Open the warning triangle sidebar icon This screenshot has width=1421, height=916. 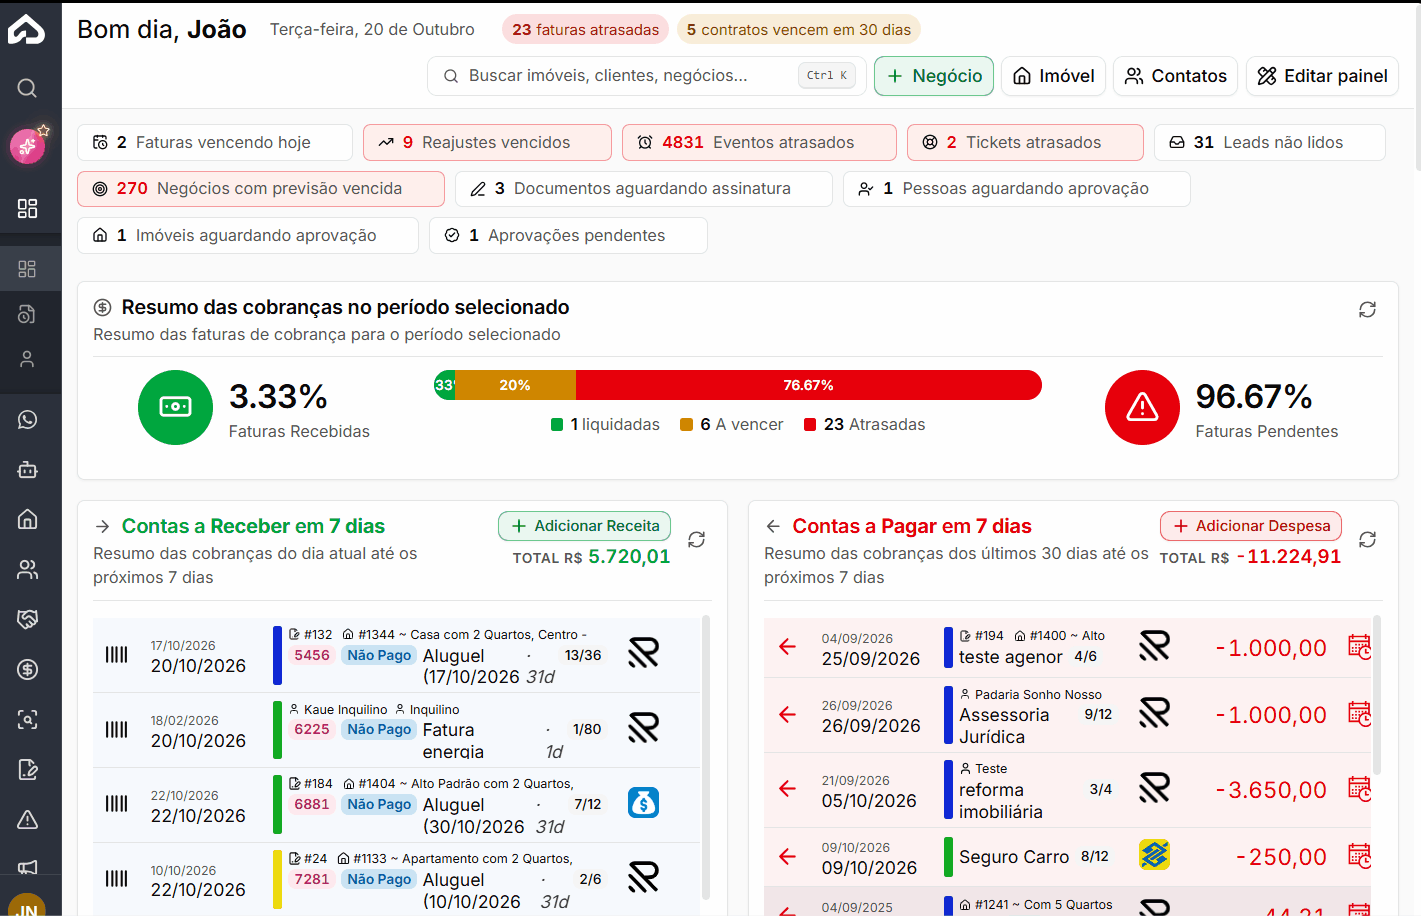pyautogui.click(x=27, y=819)
